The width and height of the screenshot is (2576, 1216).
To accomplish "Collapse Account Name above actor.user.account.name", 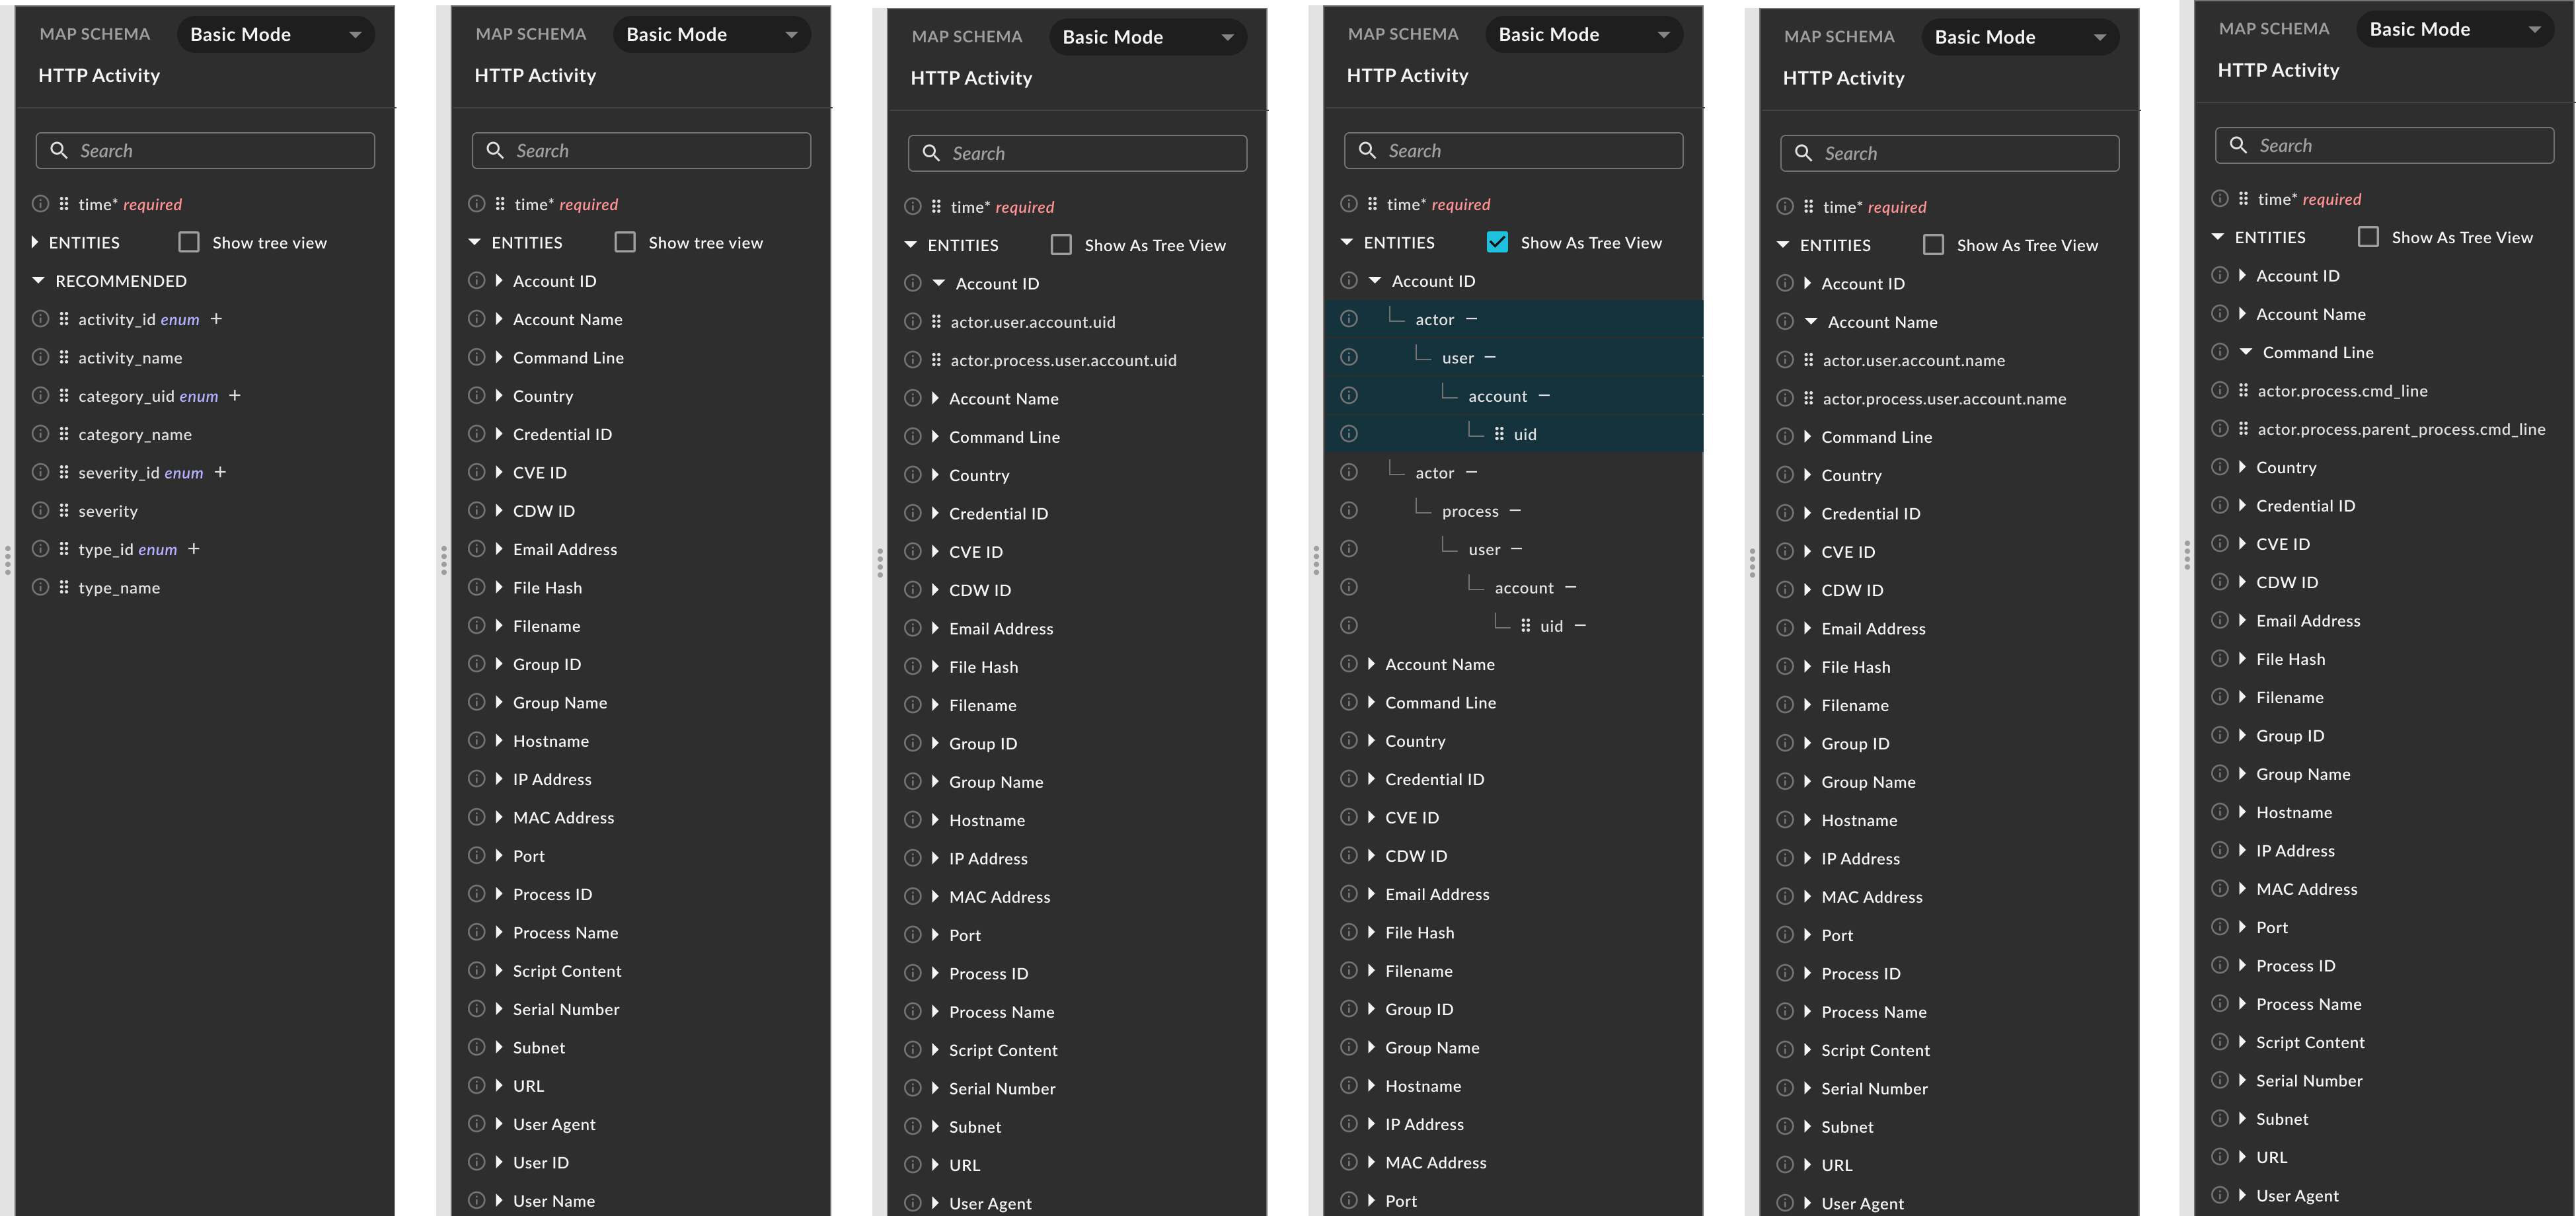I will 1811,322.
